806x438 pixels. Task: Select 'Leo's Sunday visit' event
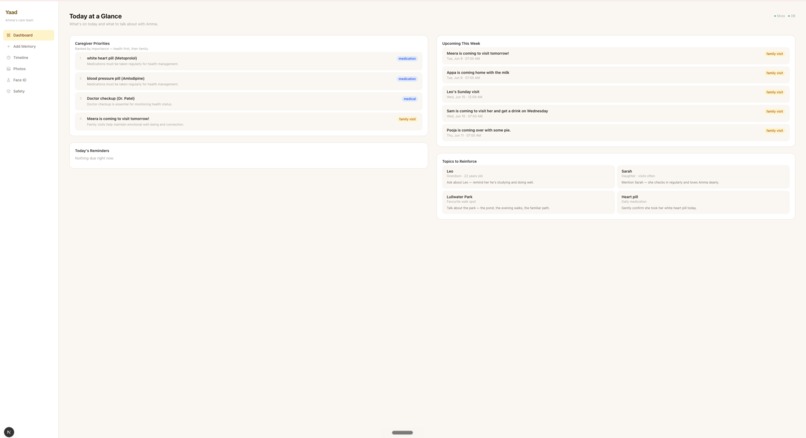coord(615,94)
